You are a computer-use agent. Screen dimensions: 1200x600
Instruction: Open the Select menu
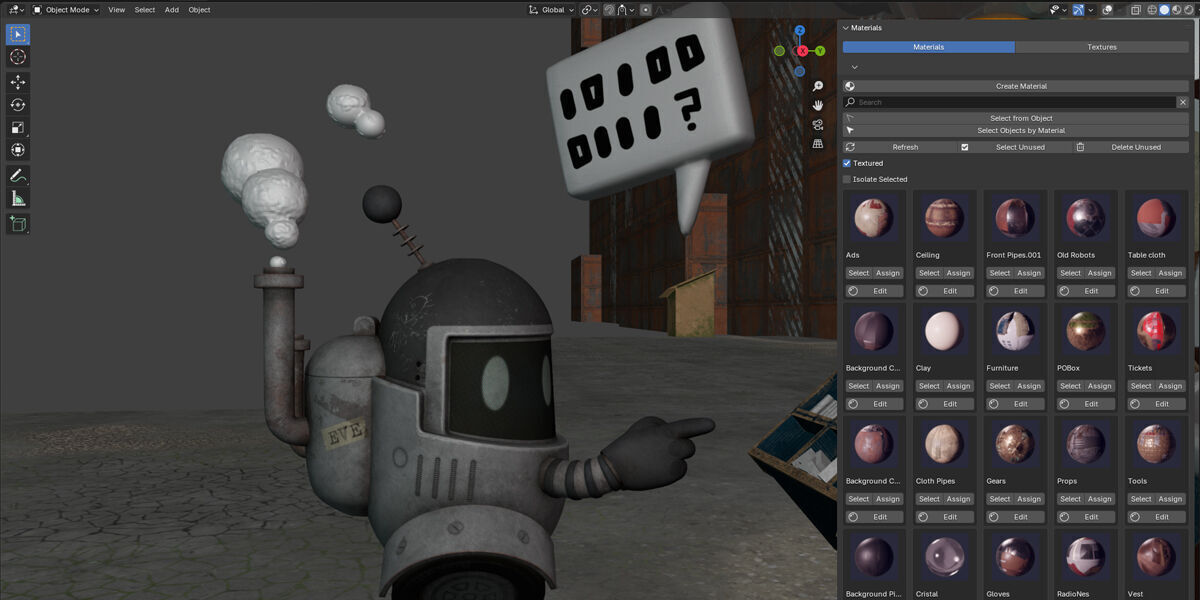(145, 9)
